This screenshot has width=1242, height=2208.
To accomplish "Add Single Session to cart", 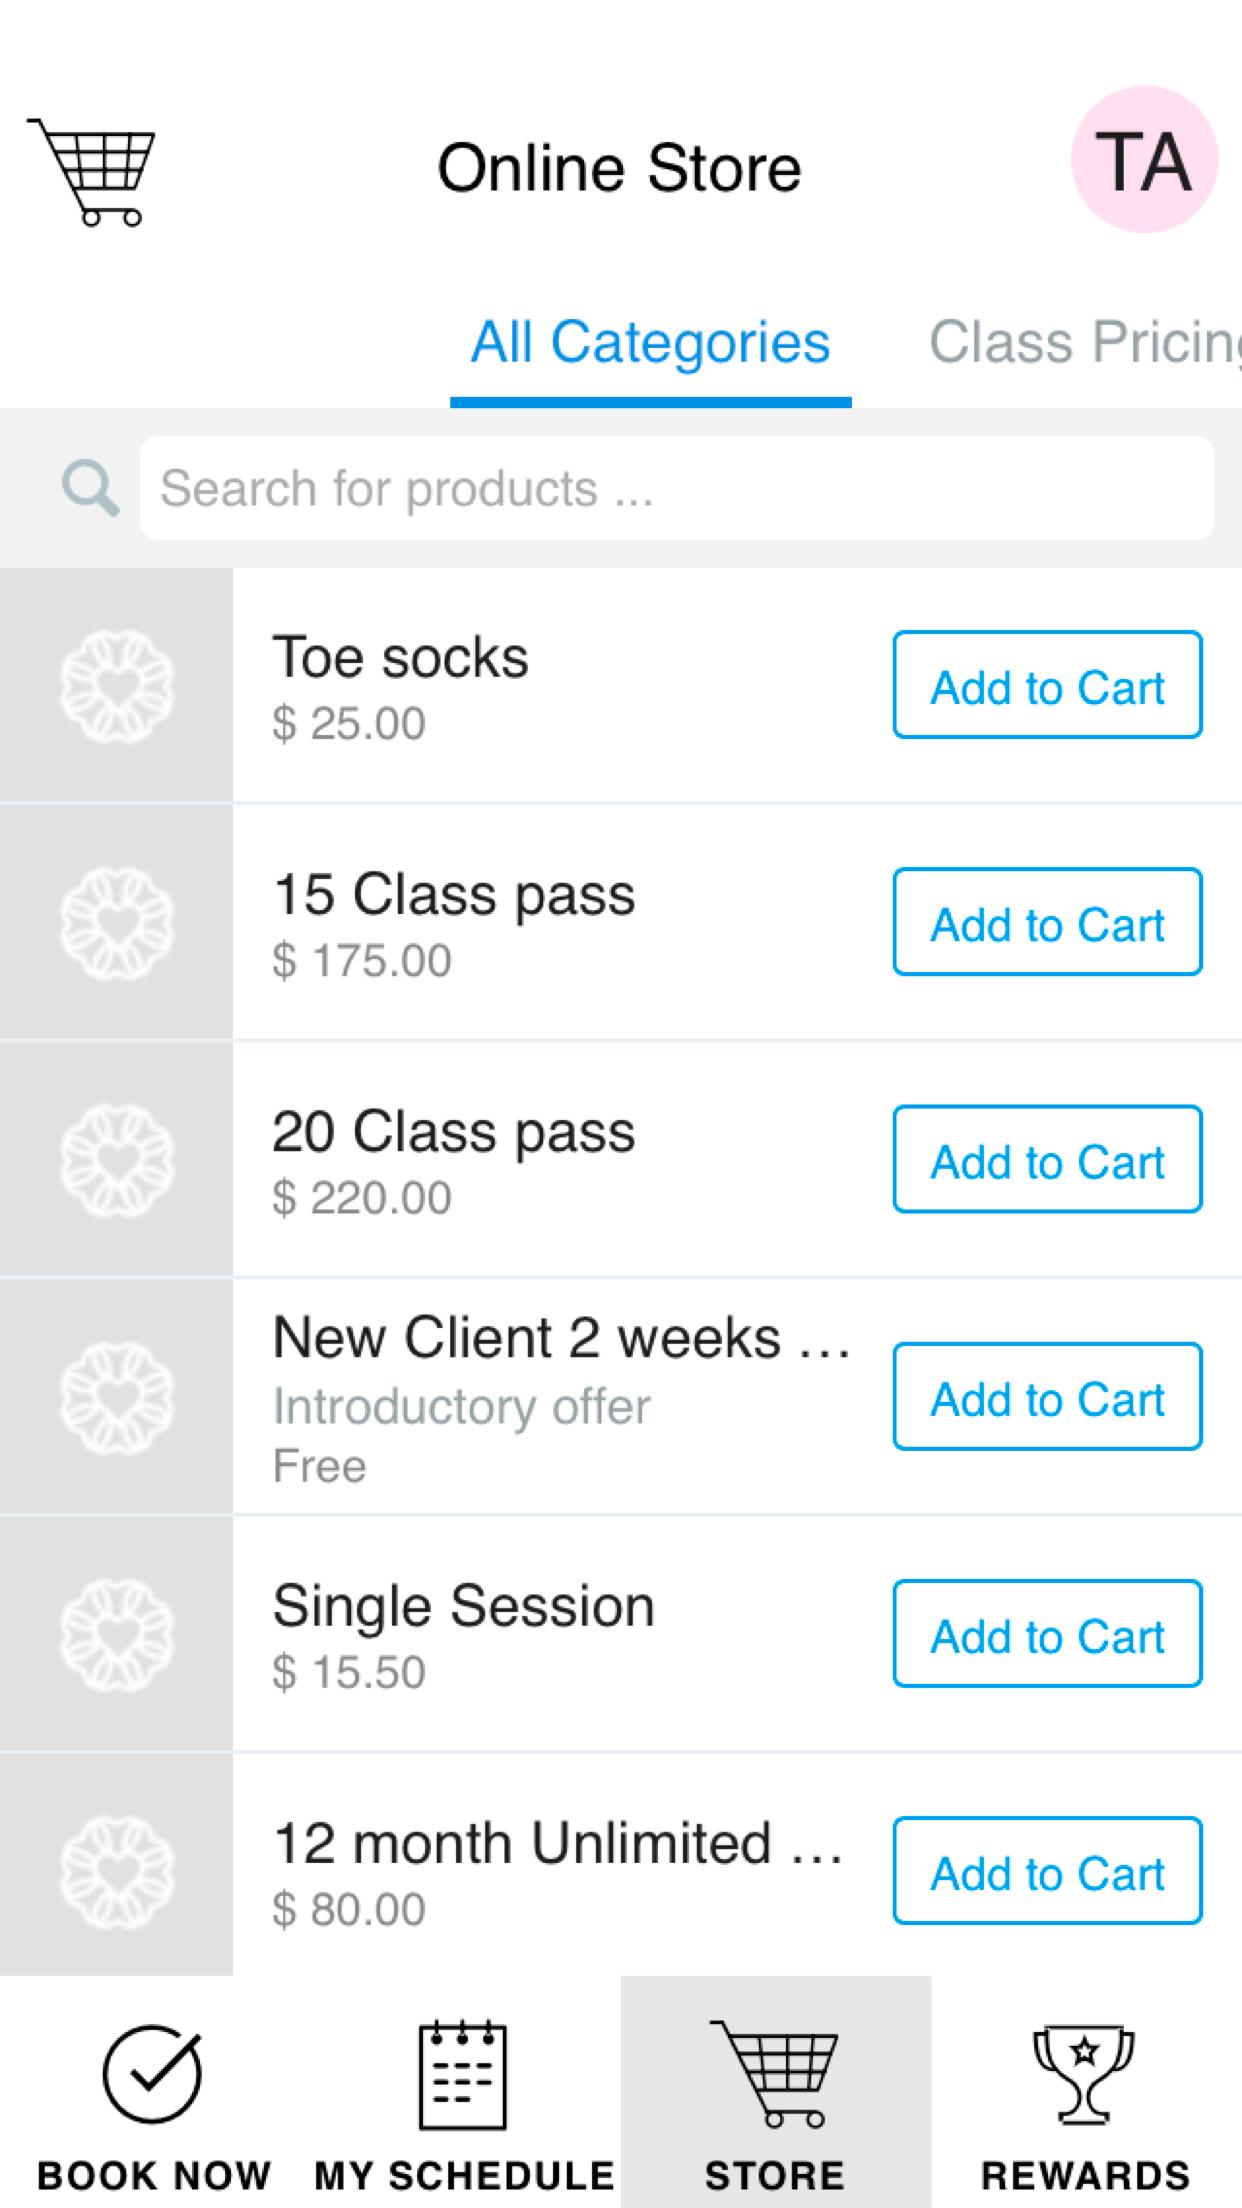I will pyautogui.click(x=1047, y=1633).
